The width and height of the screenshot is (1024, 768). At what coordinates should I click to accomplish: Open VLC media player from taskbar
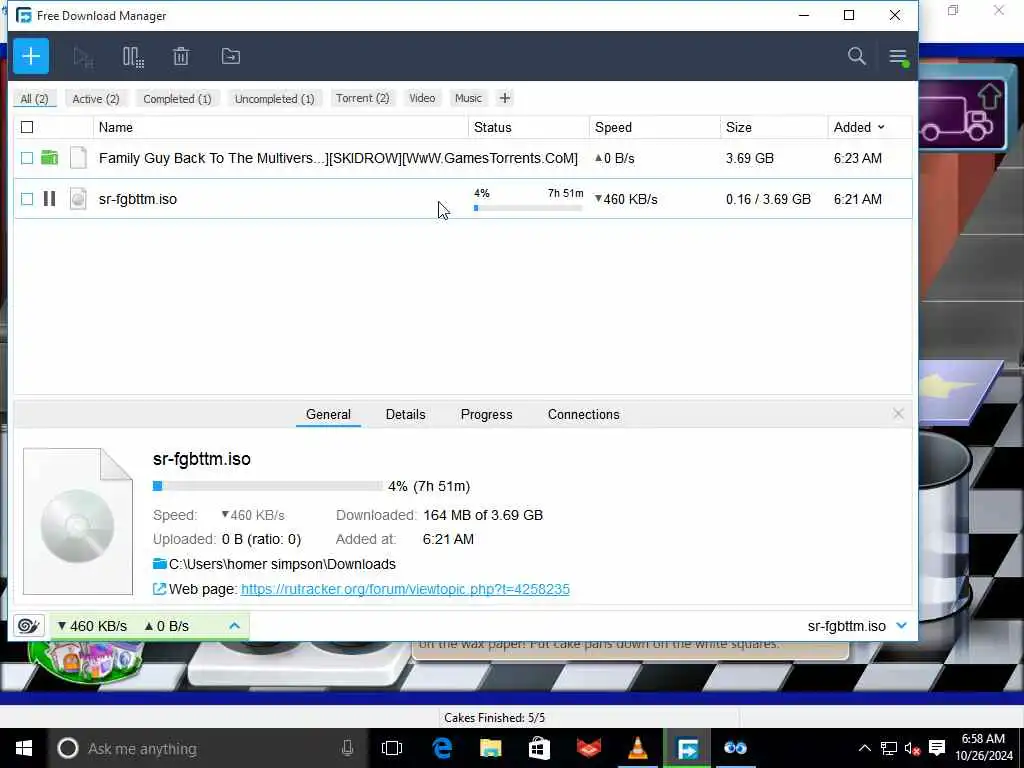[637, 748]
